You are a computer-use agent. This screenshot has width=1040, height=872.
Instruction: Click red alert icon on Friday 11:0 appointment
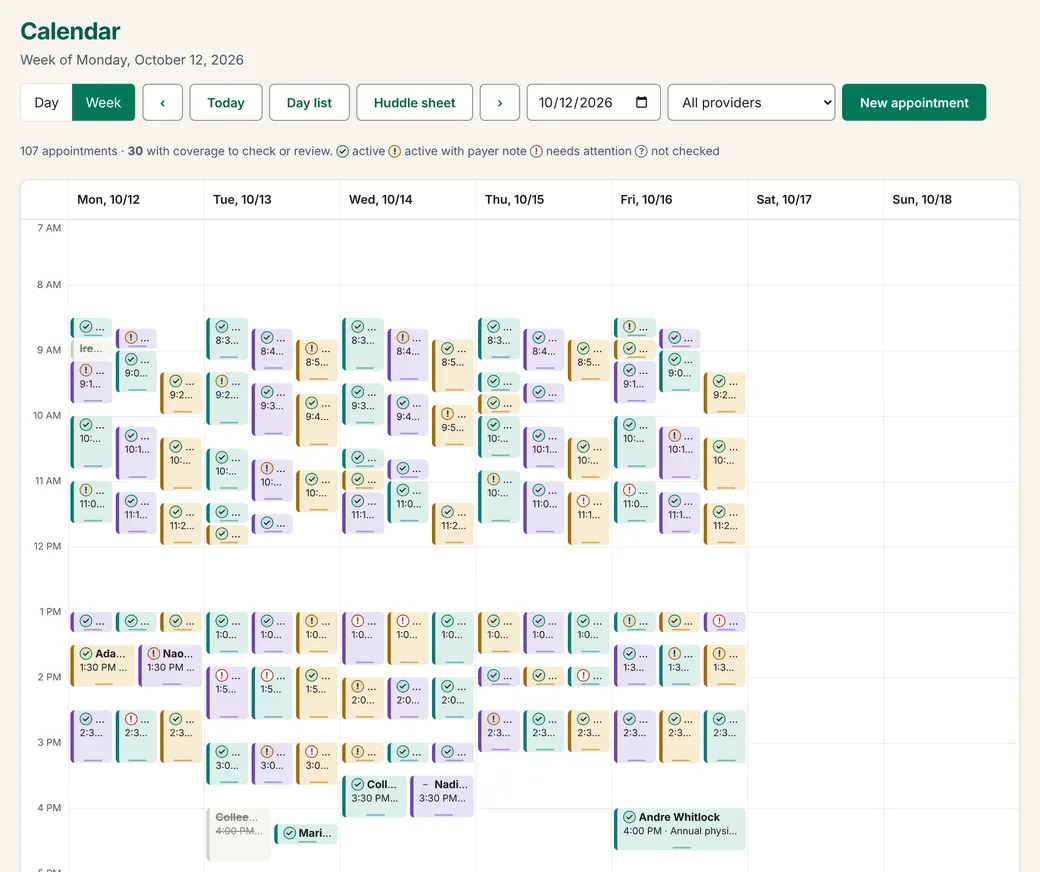pos(629,490)
